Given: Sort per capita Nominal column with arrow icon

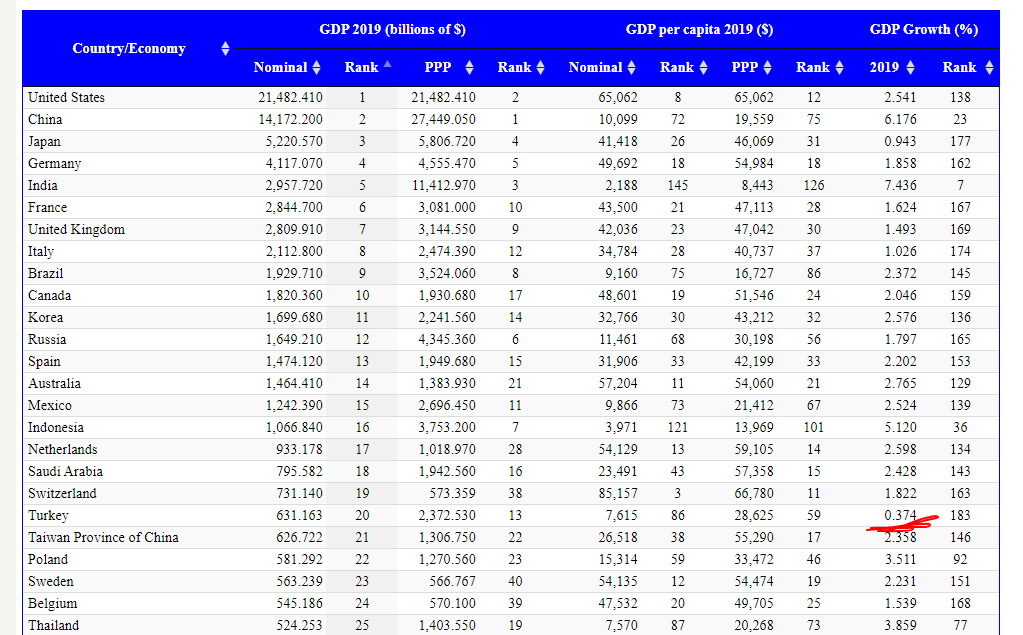Looking at the screenshot, I should 632,68.
